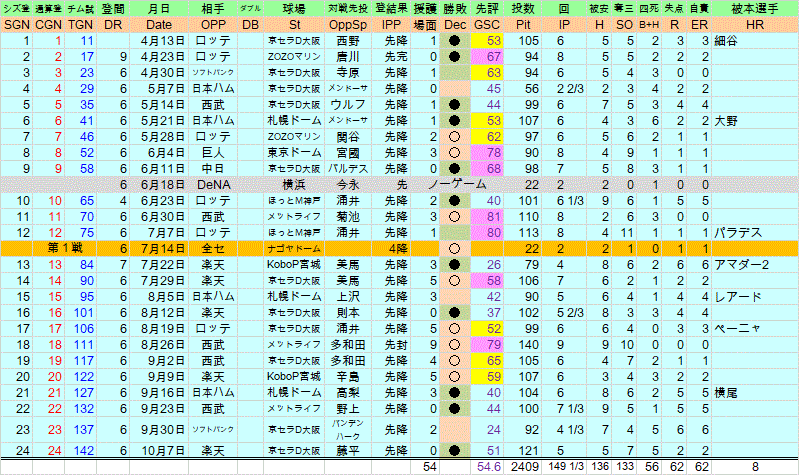The image size is (799, 475).
Task: Click the B+H column header
Action: [x=649, y=25]
